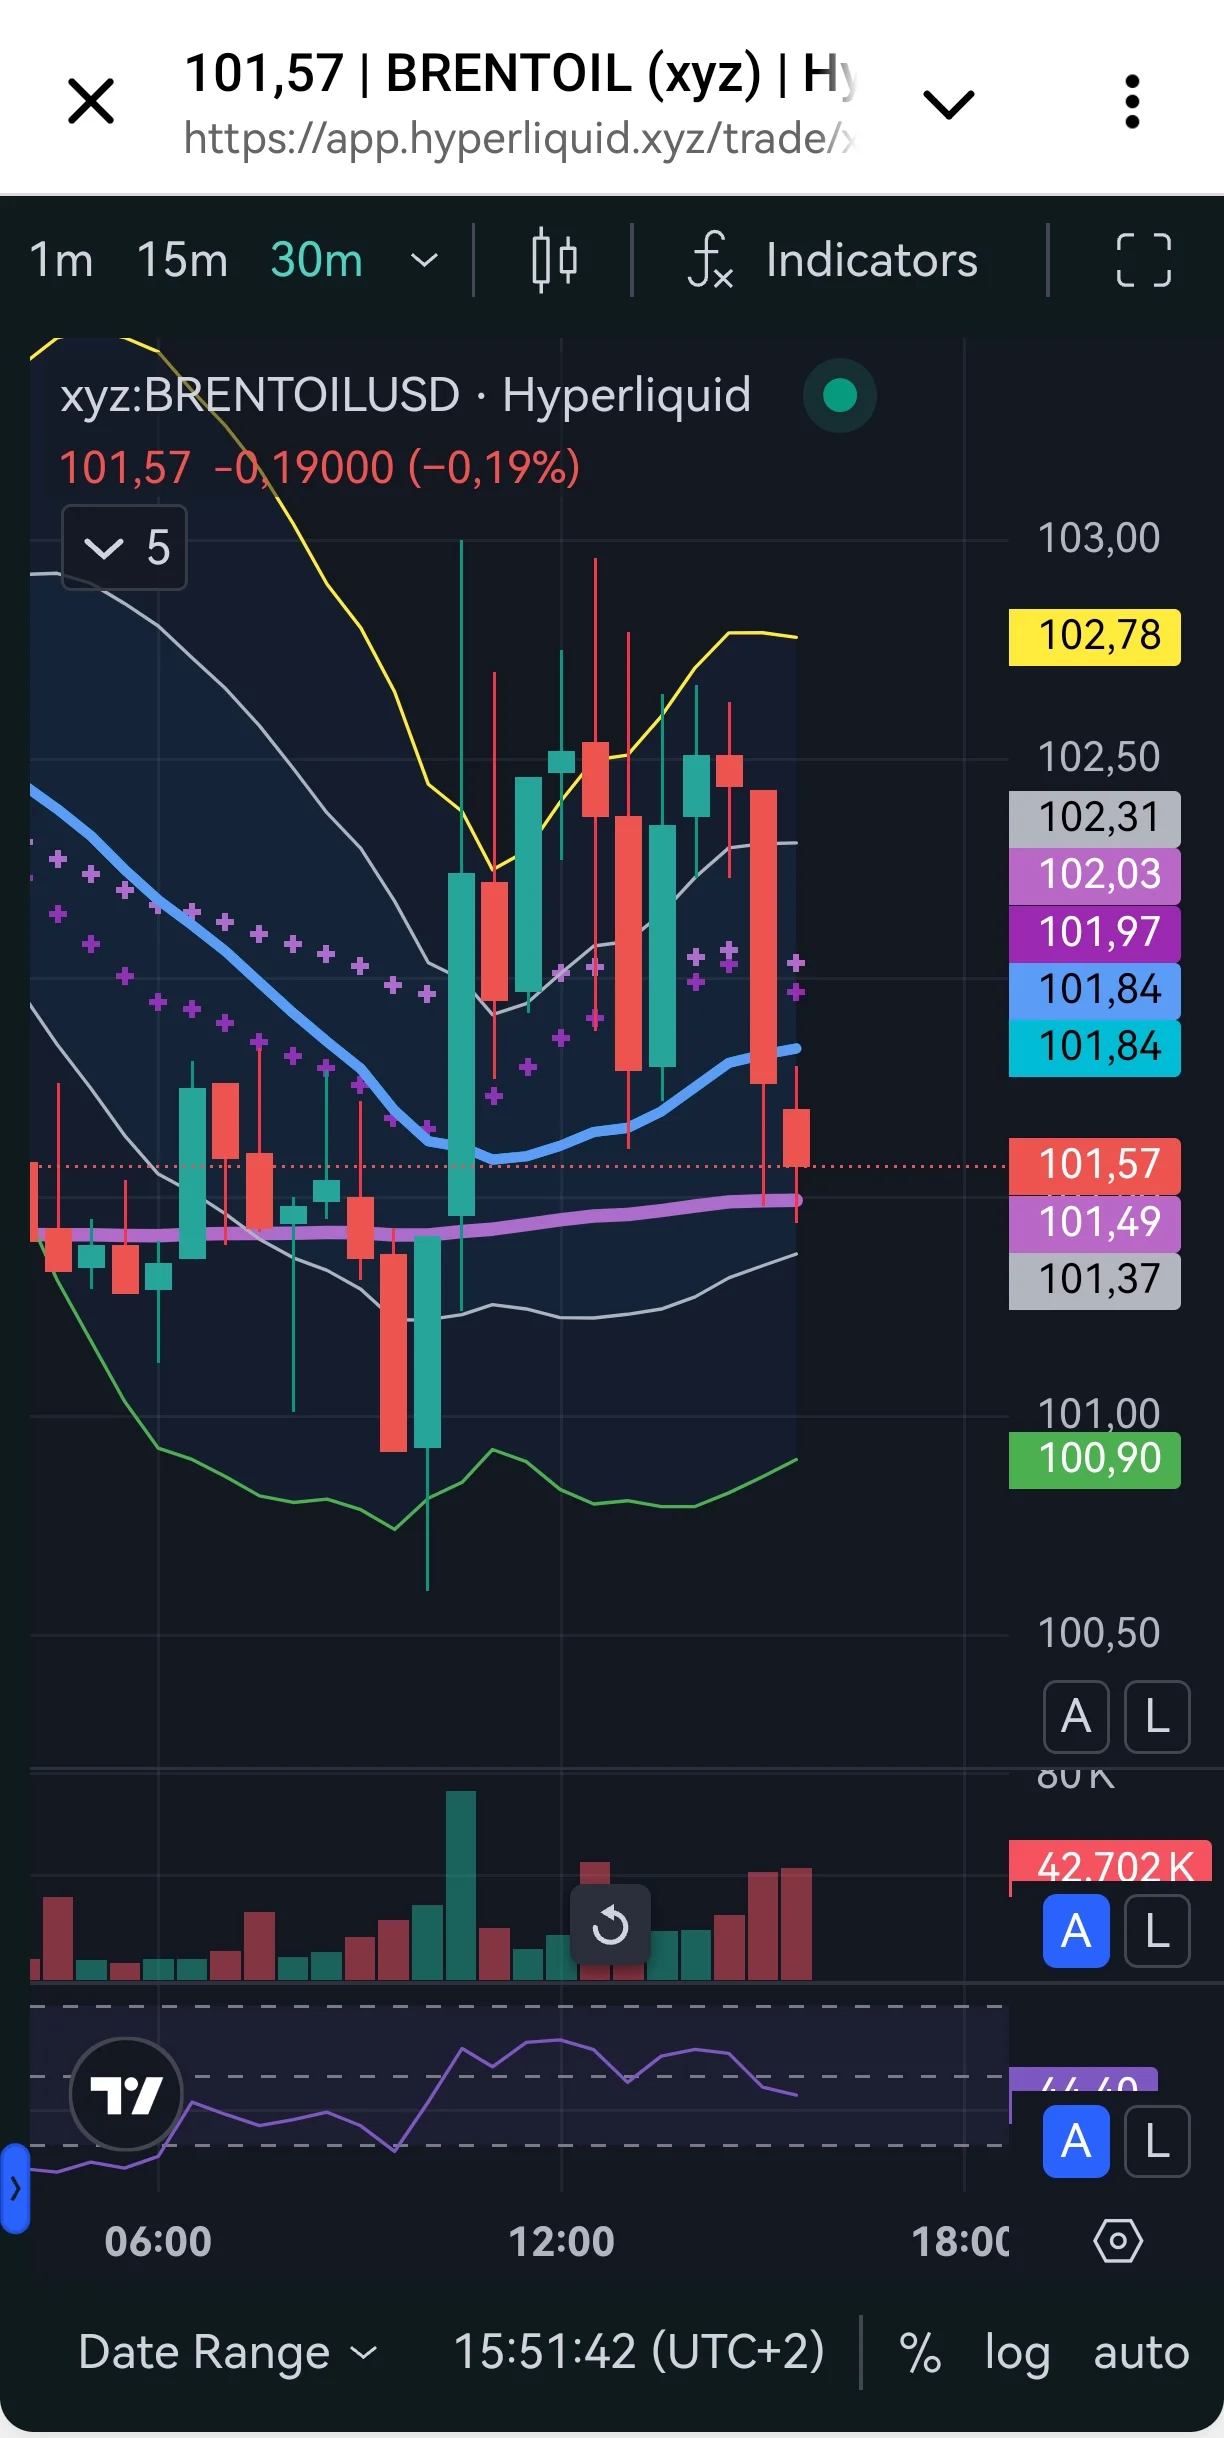Viewport: 1224px width, 2438px height.
Task: Open the Date Range dropdown
Action: point(228,2352)
